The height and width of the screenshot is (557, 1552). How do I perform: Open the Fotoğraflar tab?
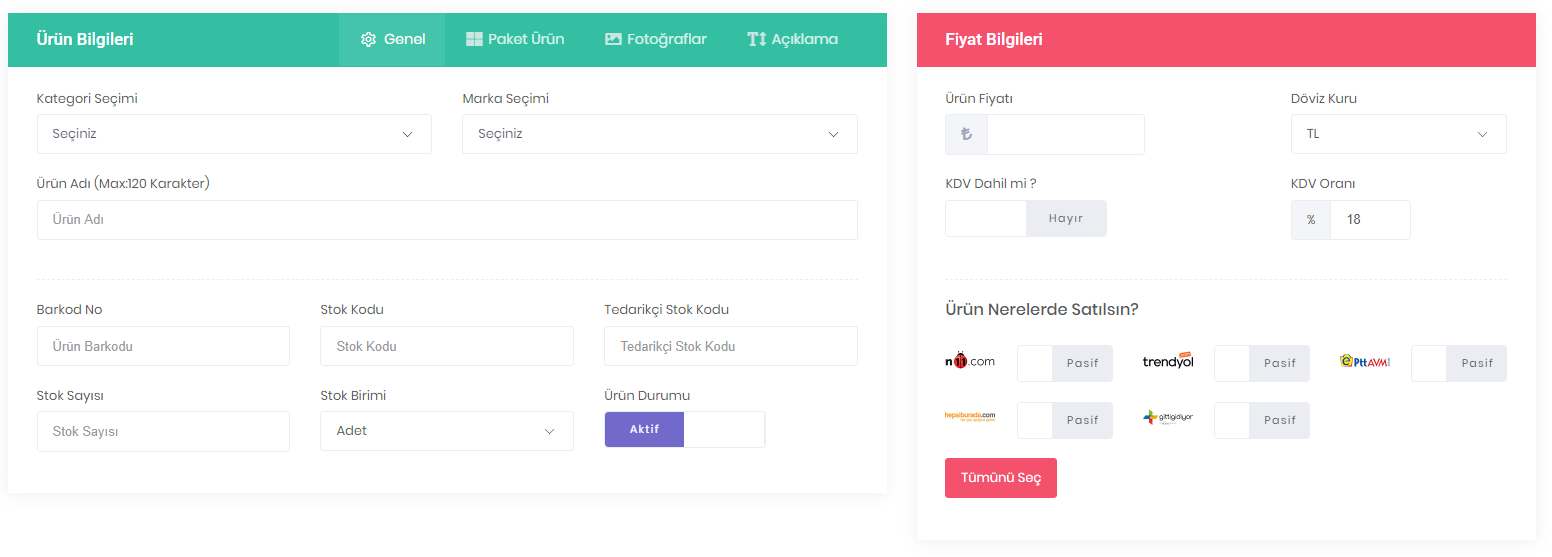click(656, 40)
